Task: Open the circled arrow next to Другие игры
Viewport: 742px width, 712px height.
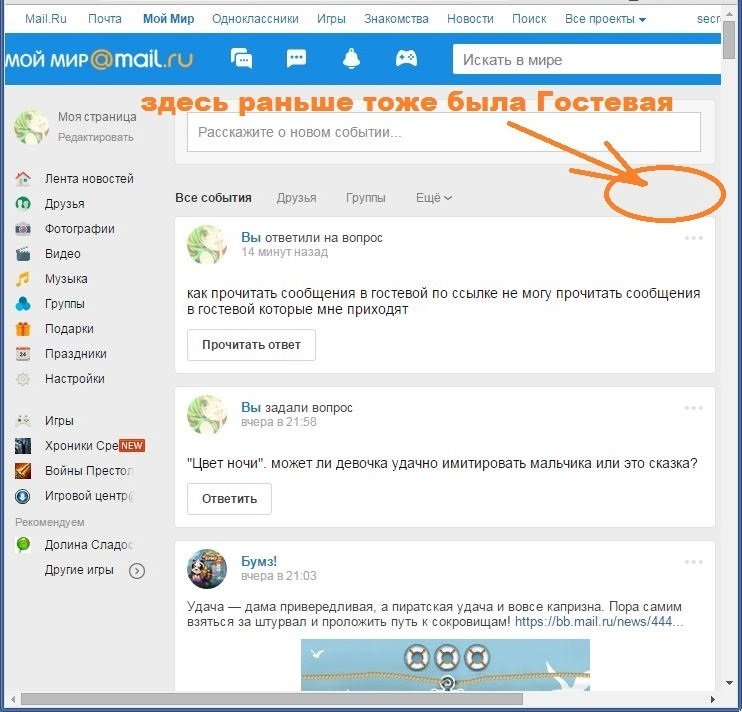Action: tap(137, 571)
